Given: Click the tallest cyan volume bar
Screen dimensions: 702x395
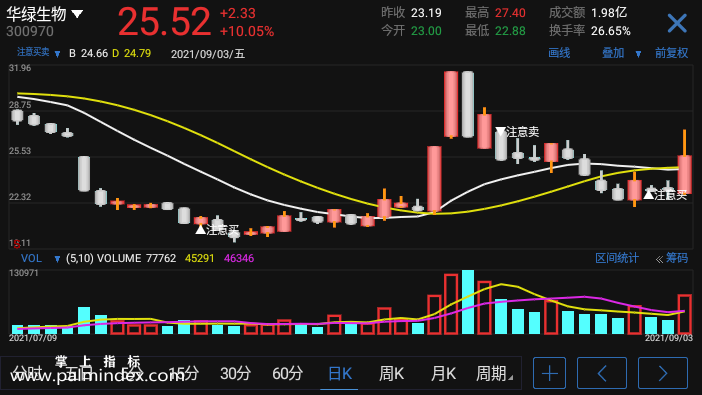Looking at the screenshot, I should [468, 302].
